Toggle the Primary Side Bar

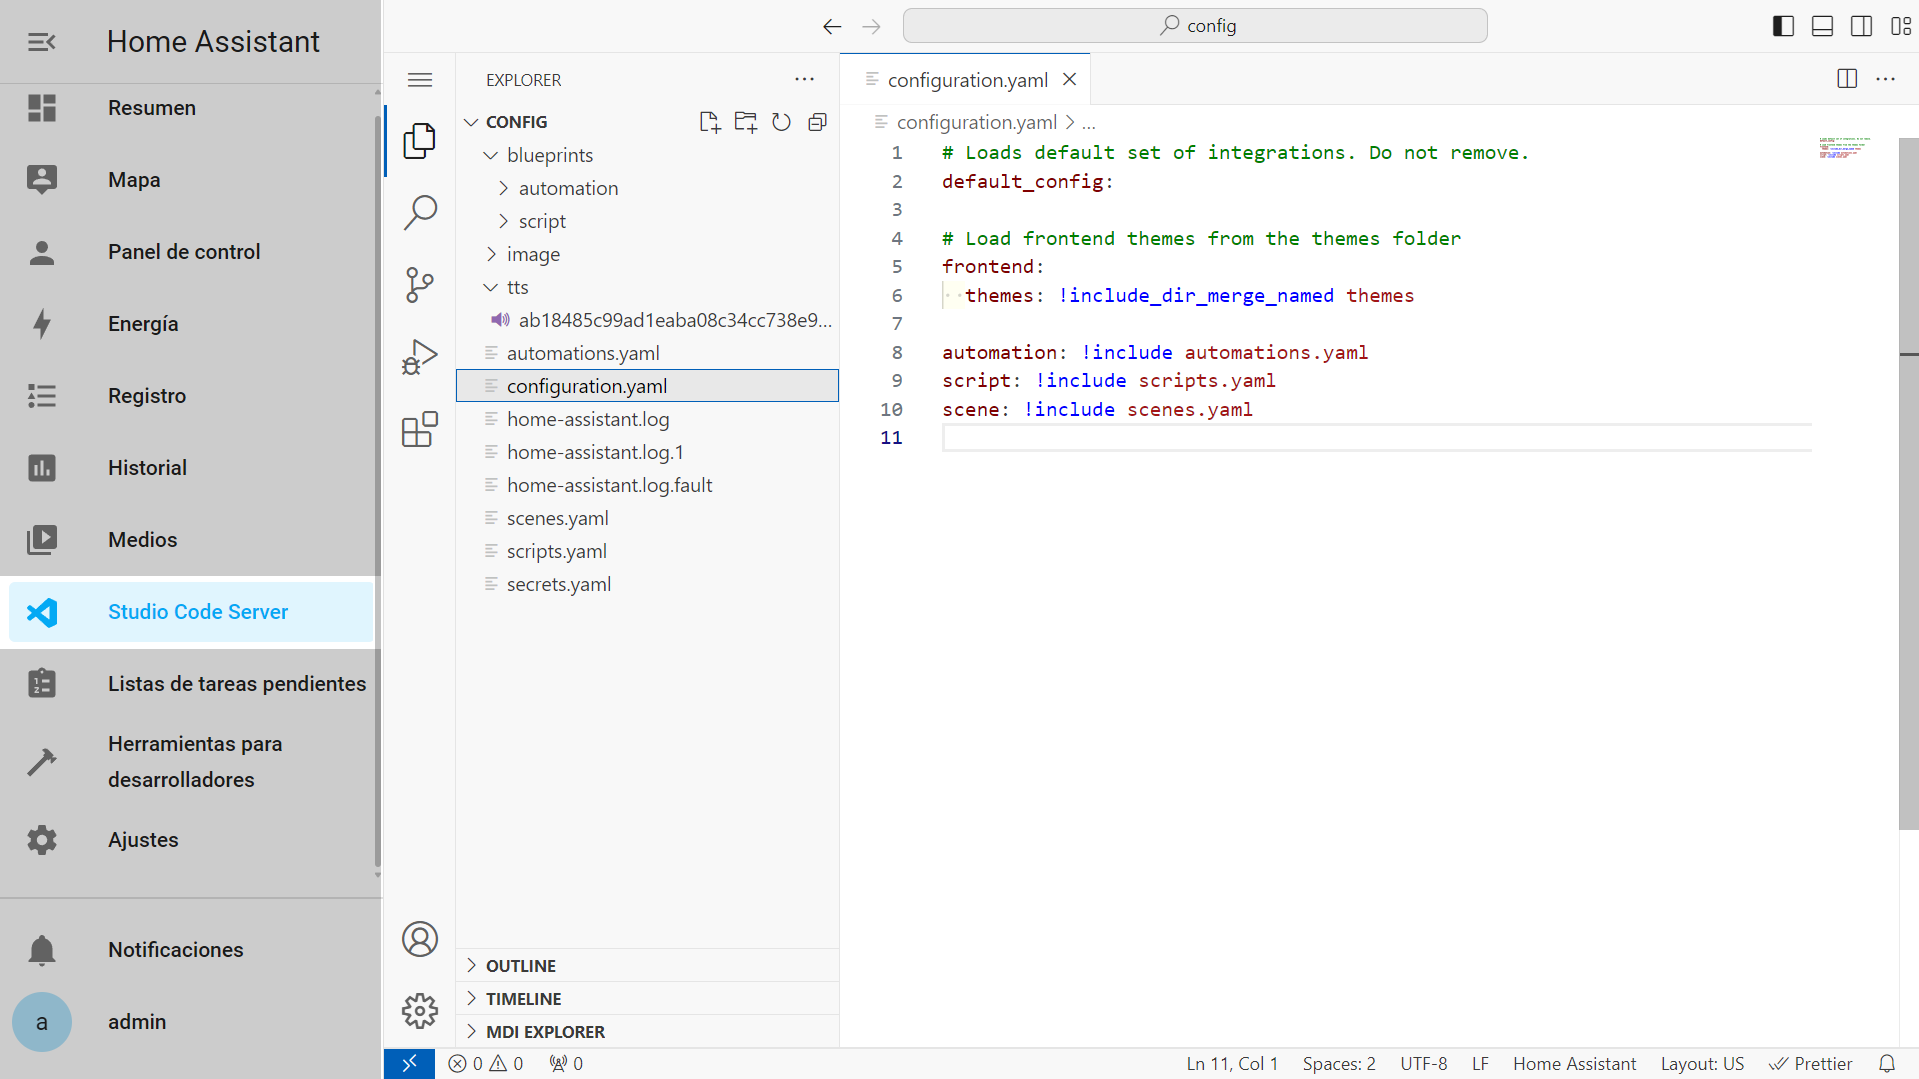pyautogui.click(x=1782, y=25)
